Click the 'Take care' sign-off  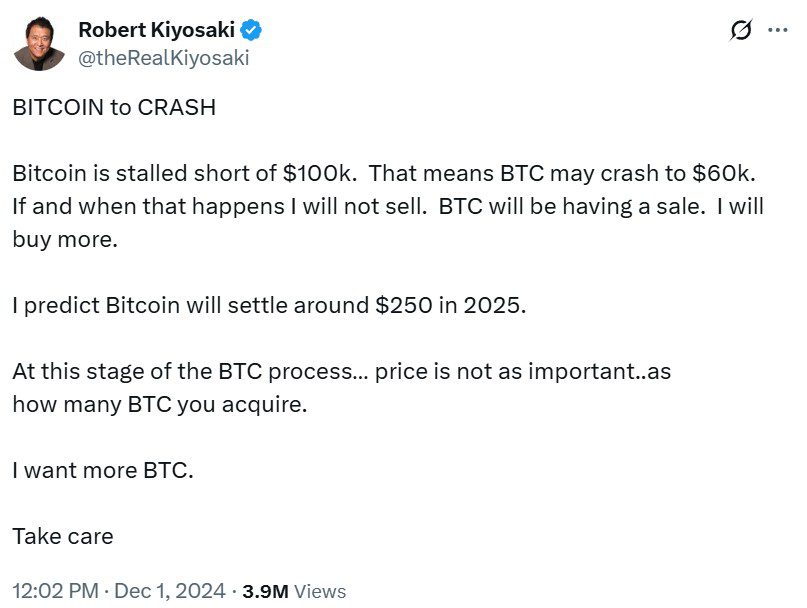tap(62, 535)
